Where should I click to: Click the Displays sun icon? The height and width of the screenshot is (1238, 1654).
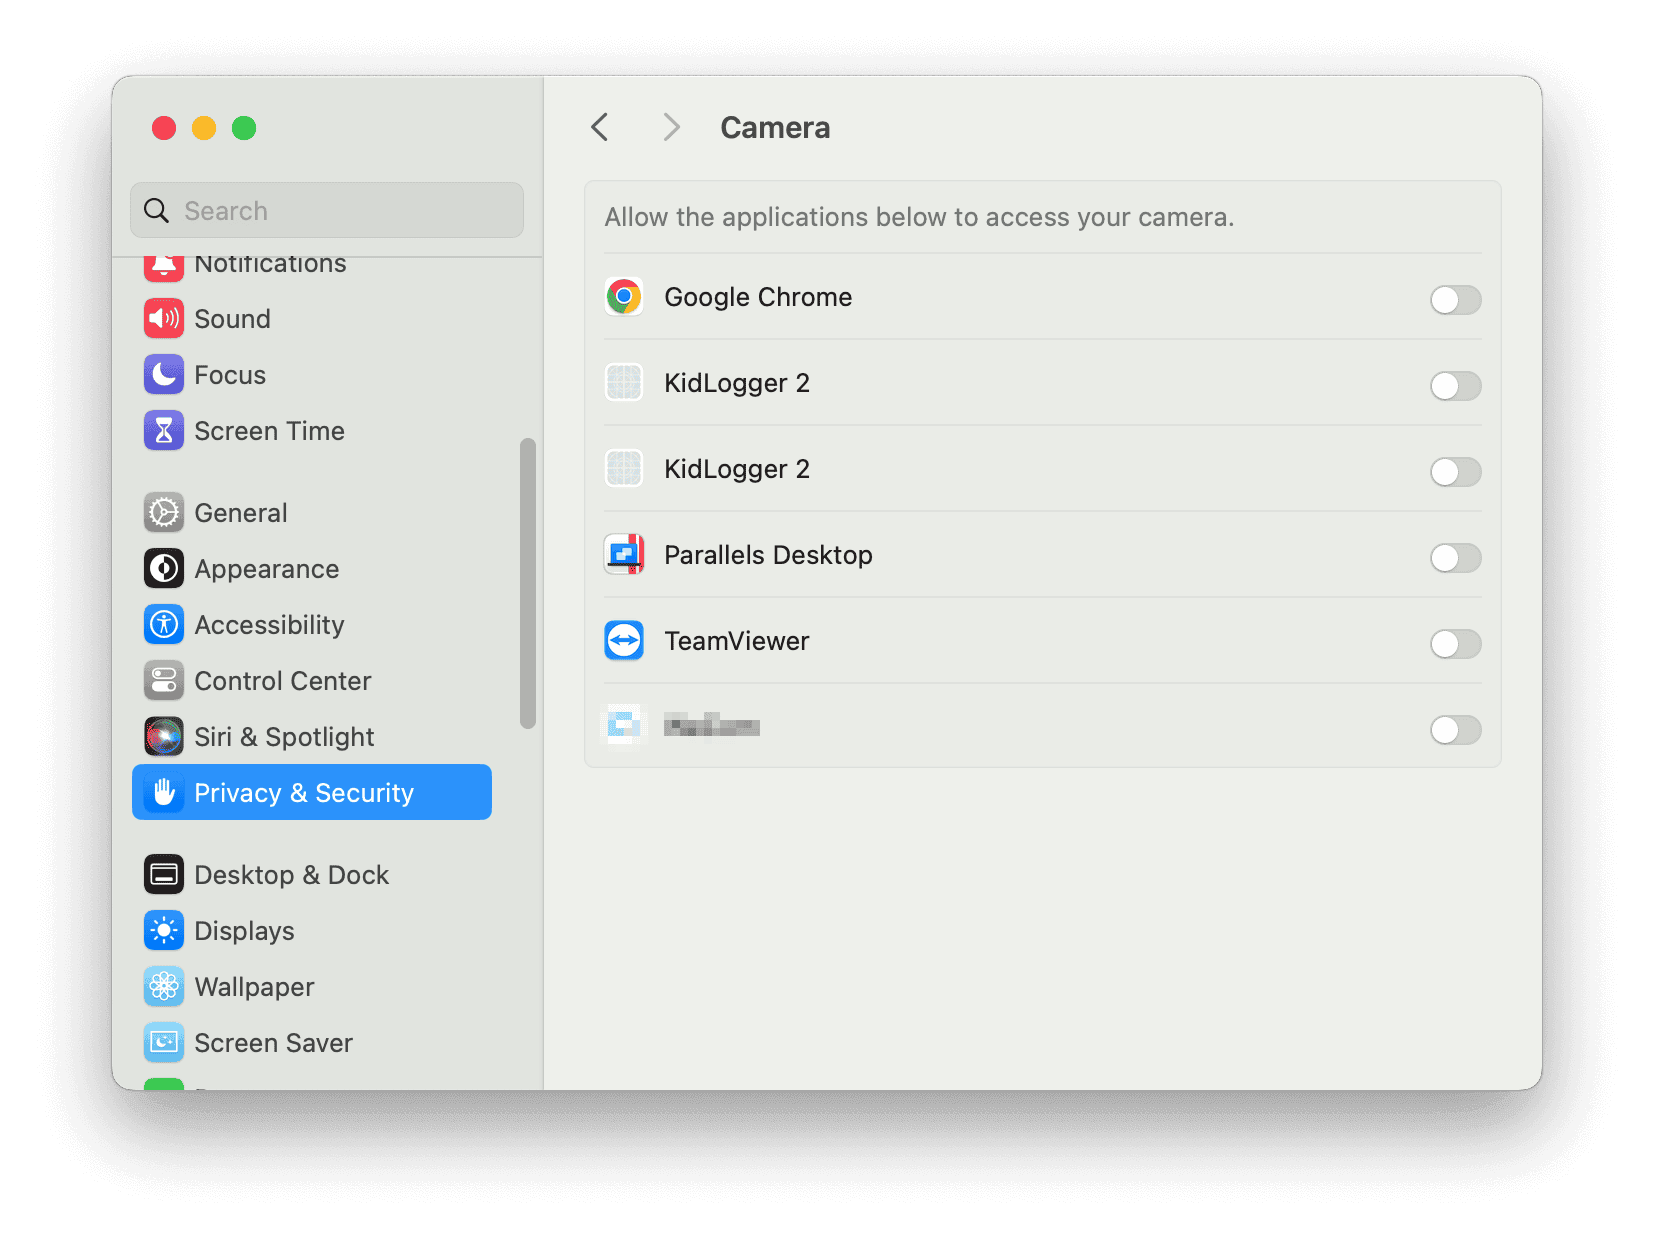click(164, 931)
